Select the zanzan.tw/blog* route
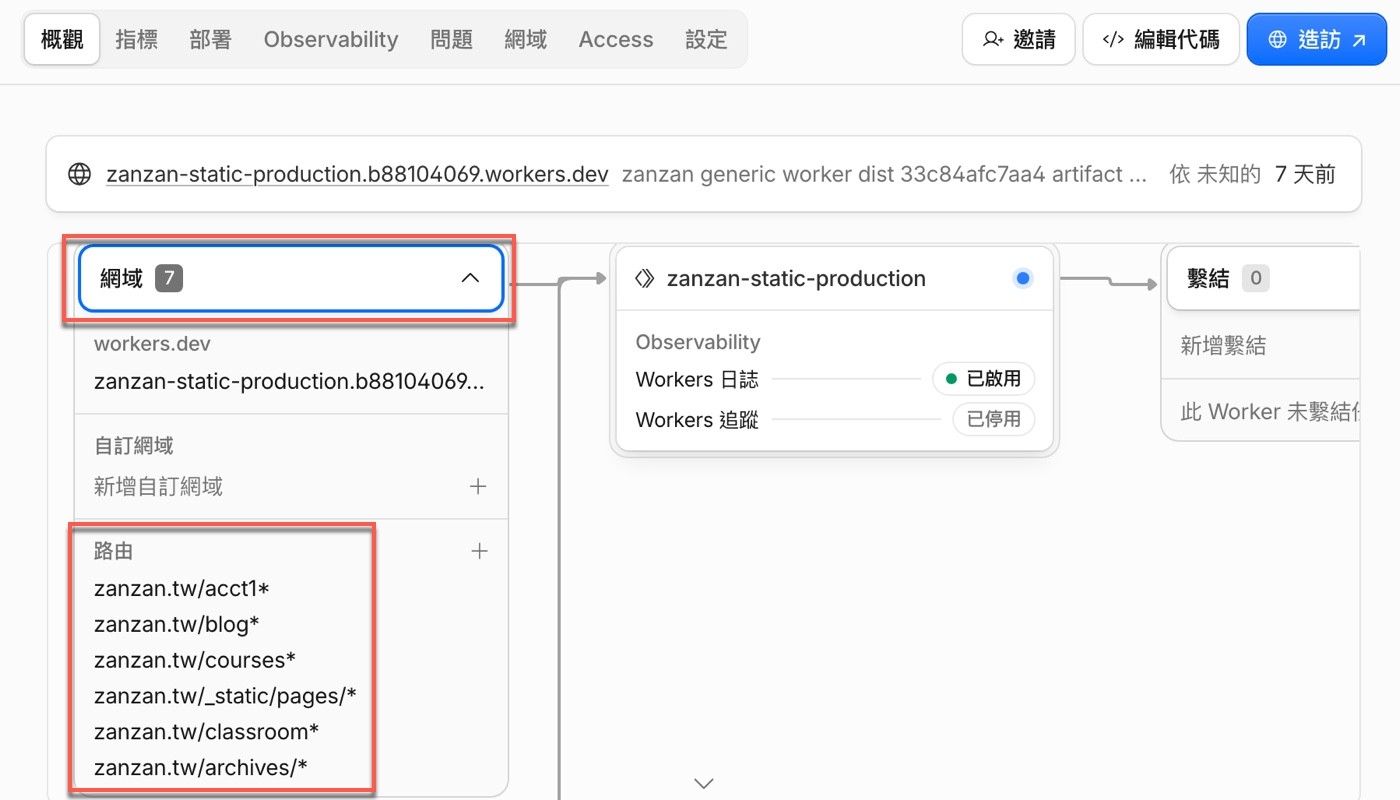This screenshot has width=1400, height=800. [x=177, y=624]
